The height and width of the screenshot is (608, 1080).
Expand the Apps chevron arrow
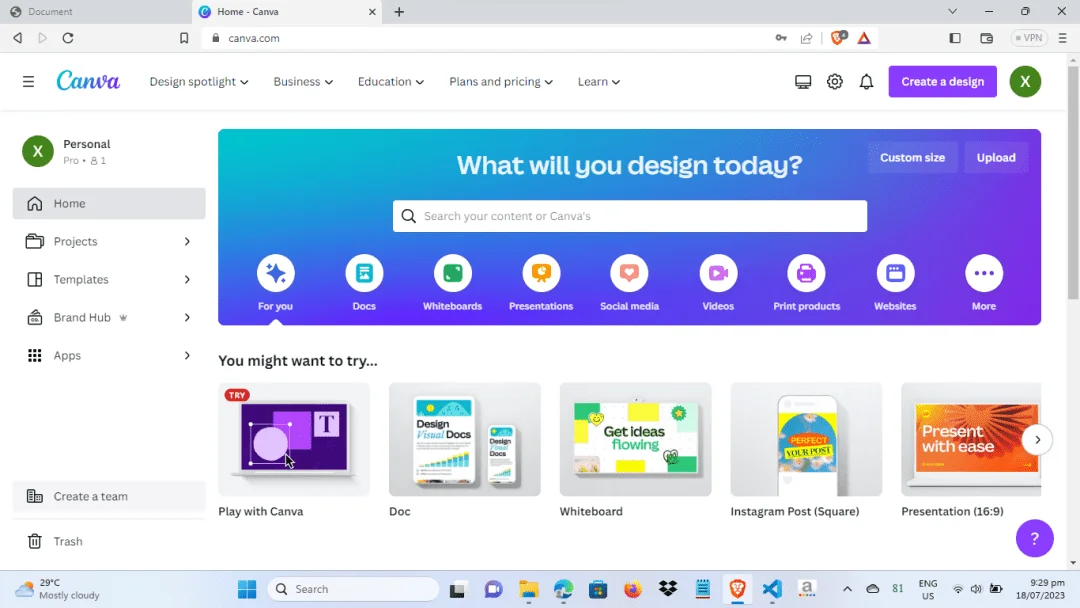[x=187, y=355]
